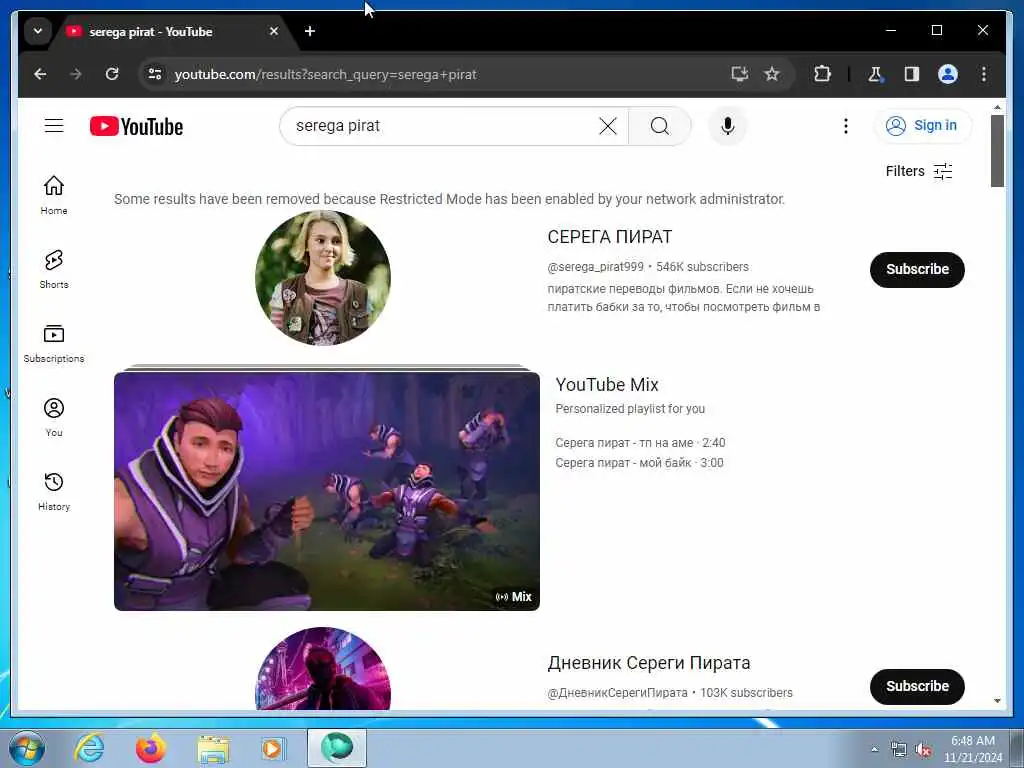Screen dimensions: 1024x768
Task: Launch Firefox from the taskbar
Action: pos(151,748)
